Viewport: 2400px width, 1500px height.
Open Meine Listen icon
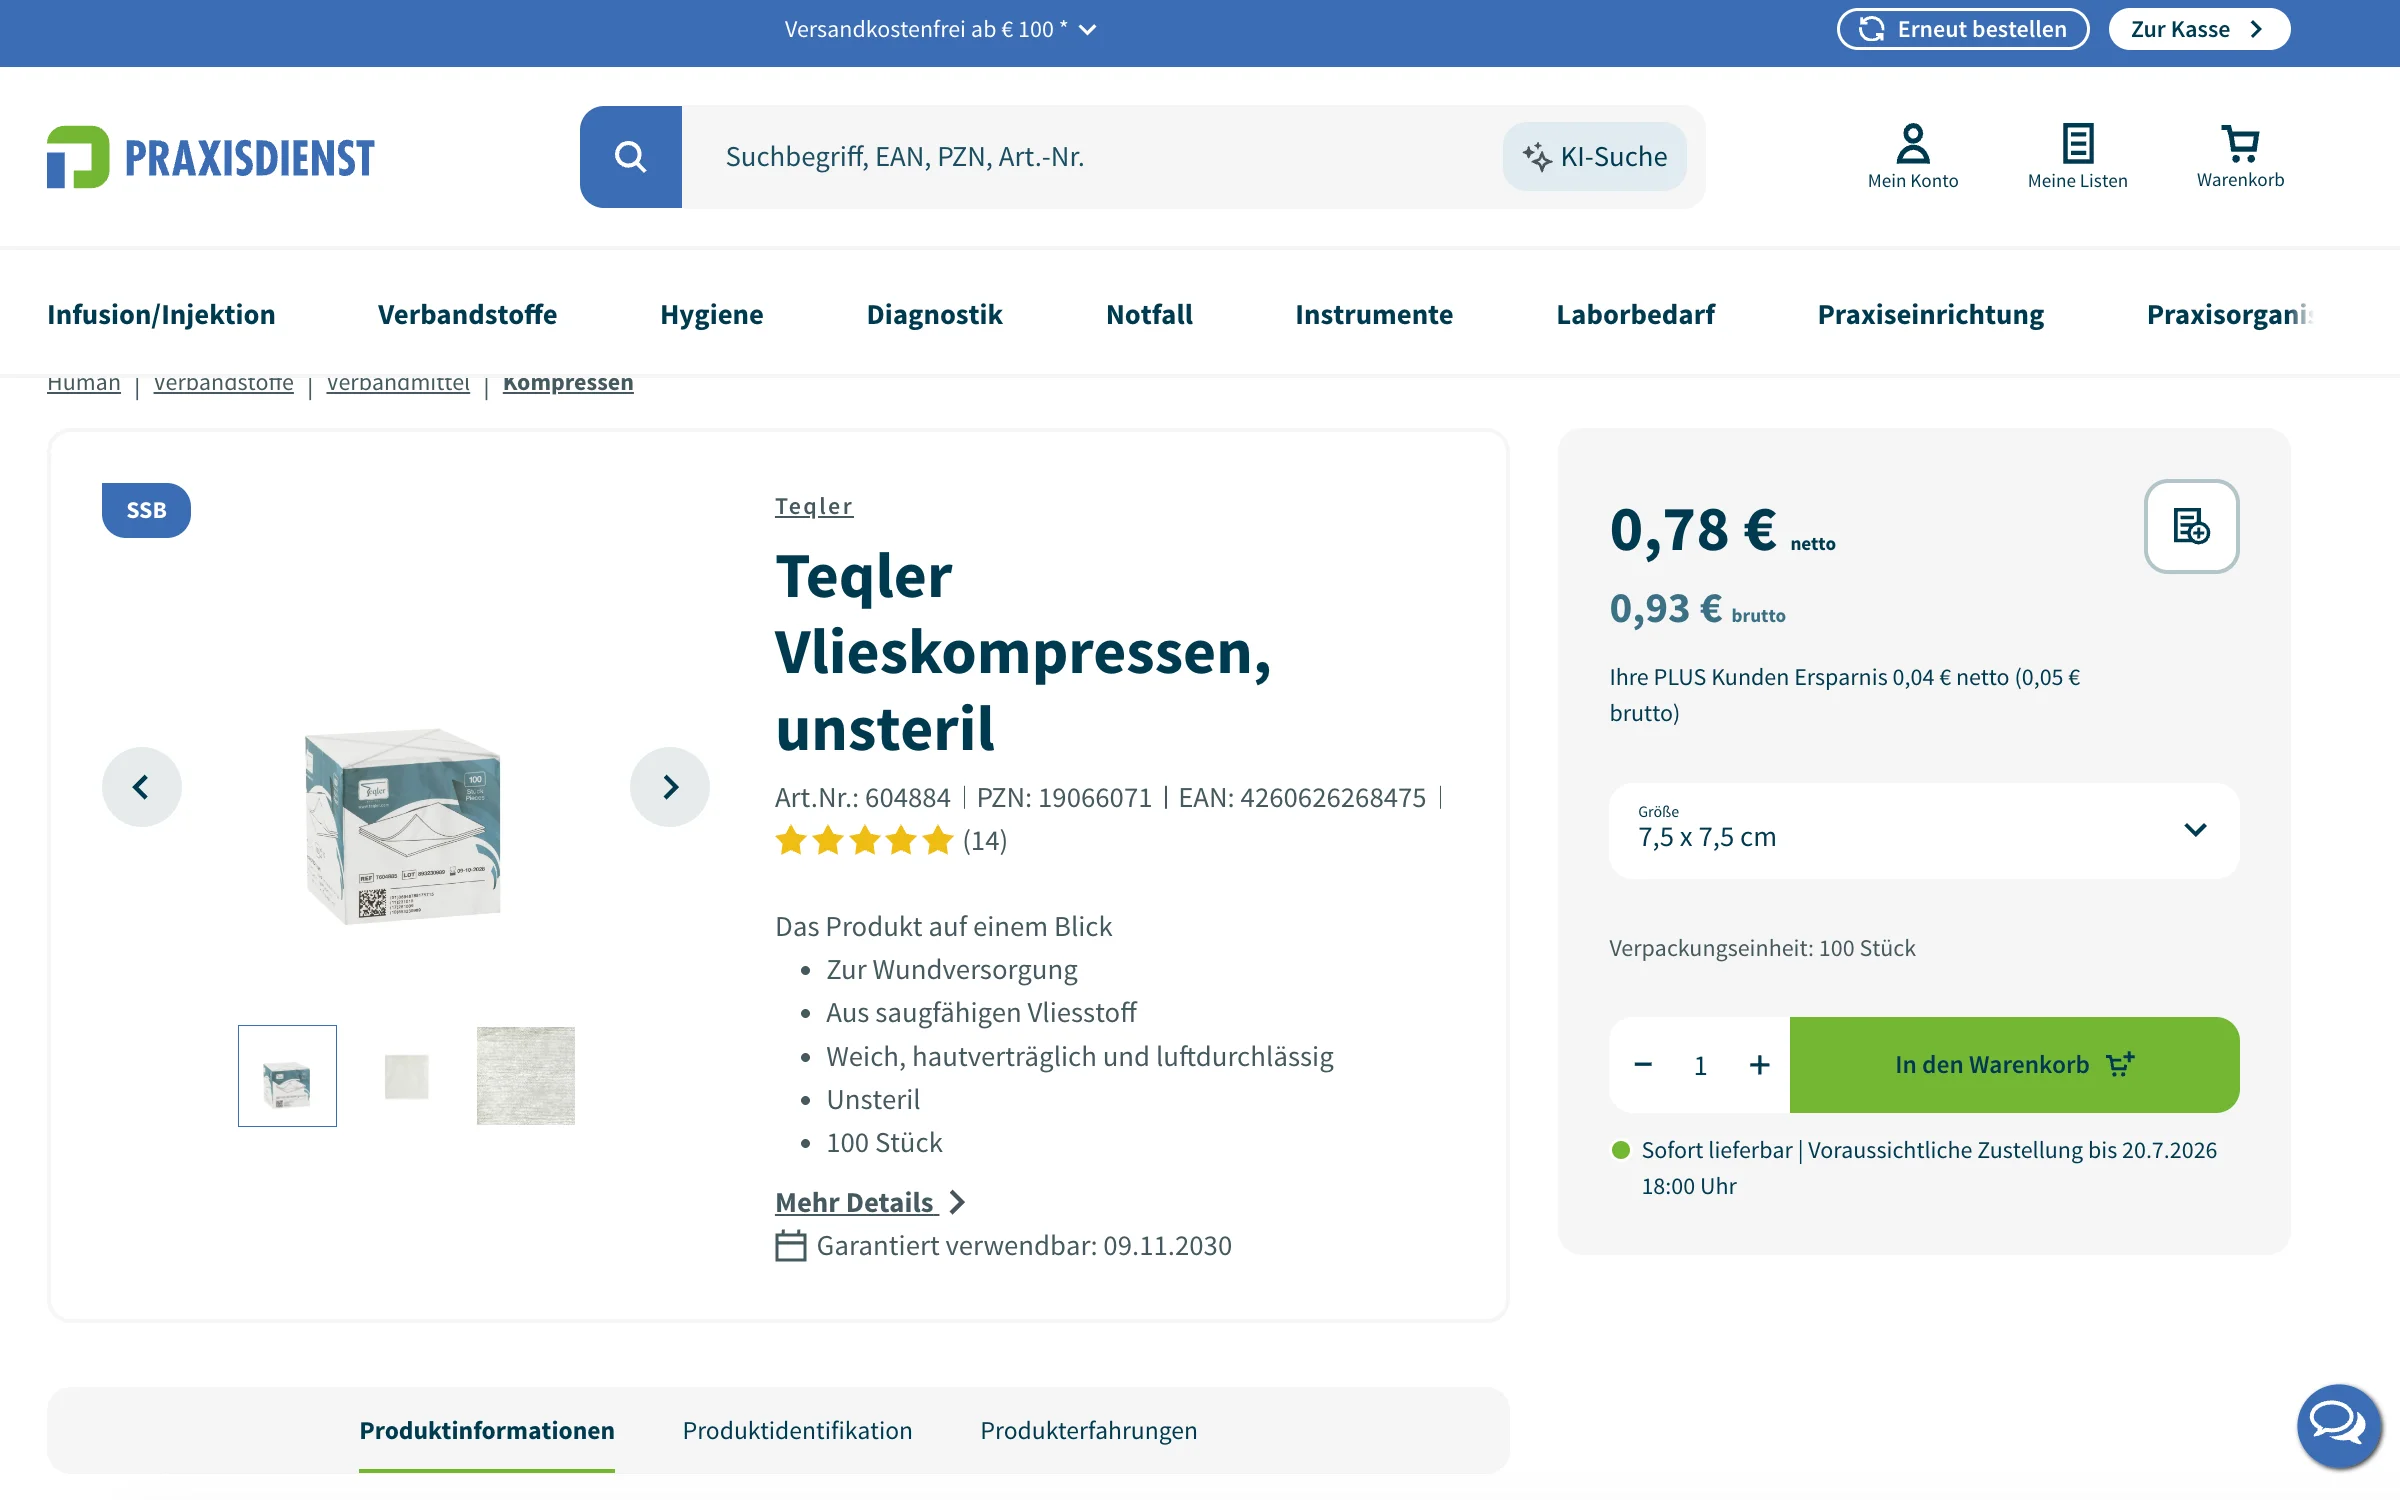click(2078, 156)
